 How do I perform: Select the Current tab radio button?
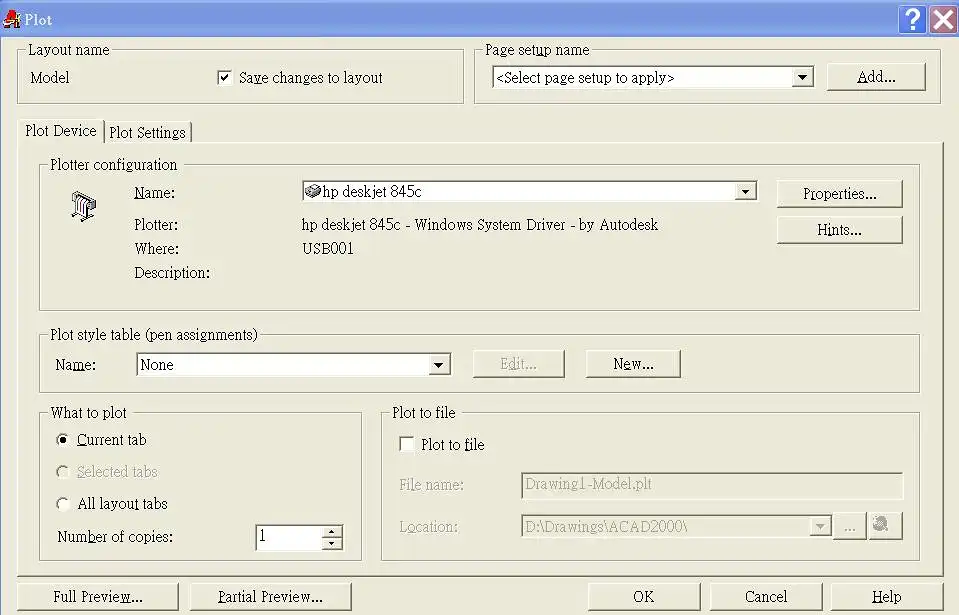(62, 440)
